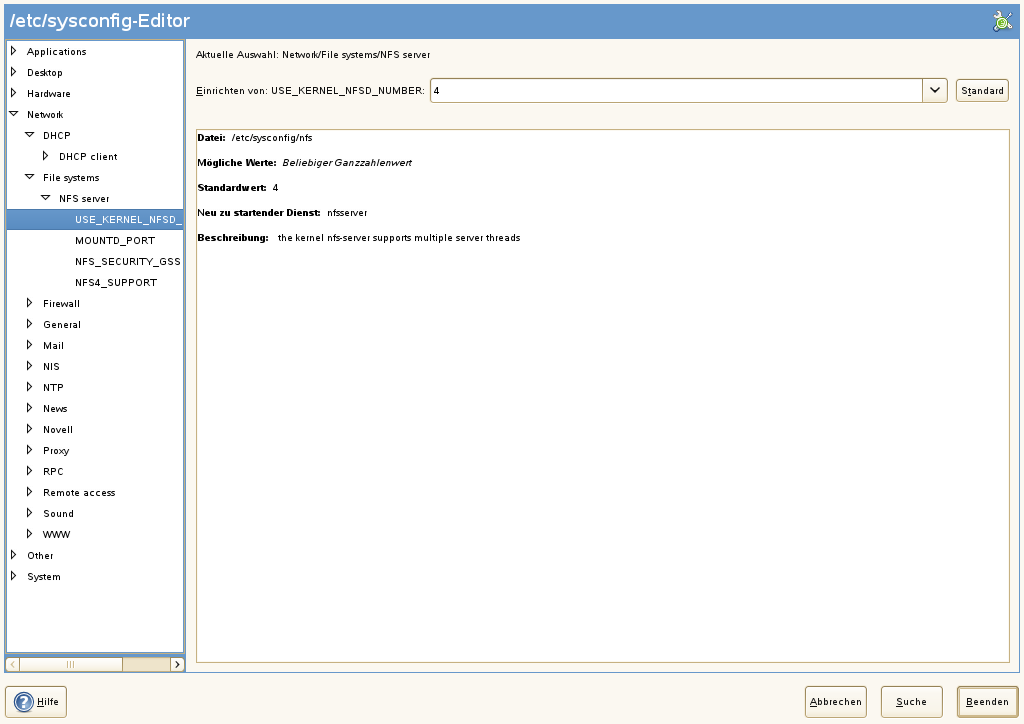The height and width of the screenshot is (724, 1024).
Task: Open help with the Hilfe button label
Action: click(x=48, y=702)
